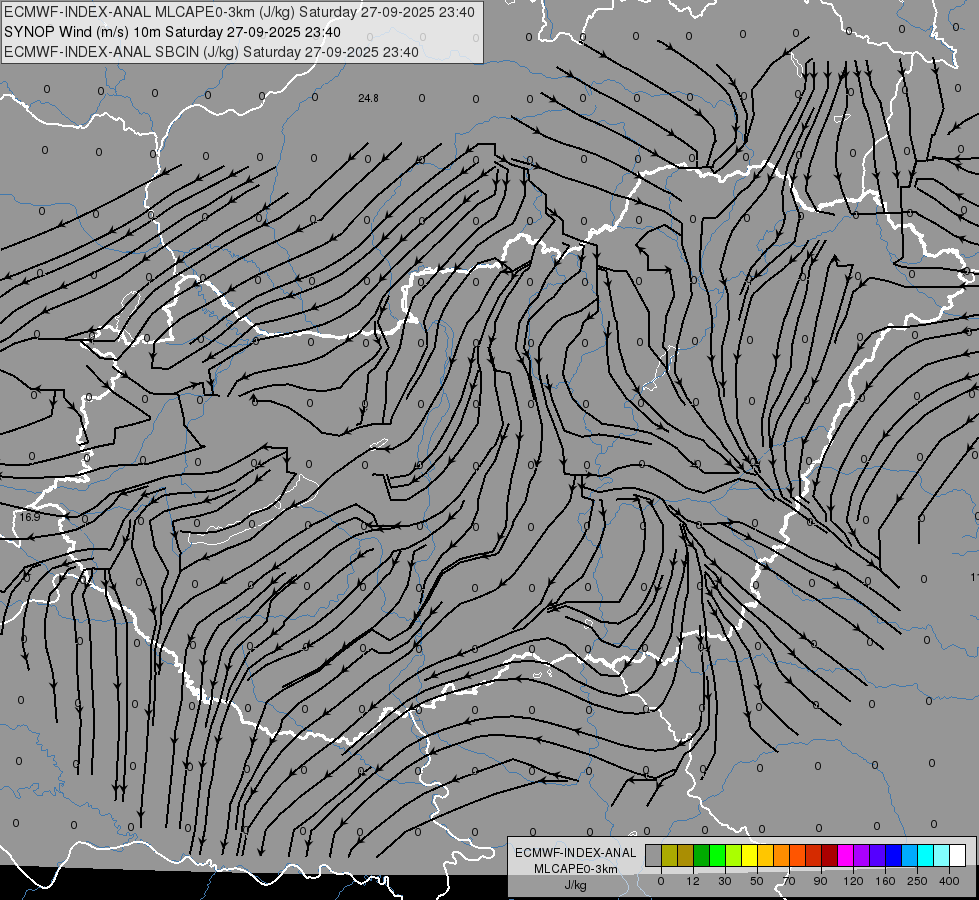Select the magenta legend swatch

pos(846,855)
